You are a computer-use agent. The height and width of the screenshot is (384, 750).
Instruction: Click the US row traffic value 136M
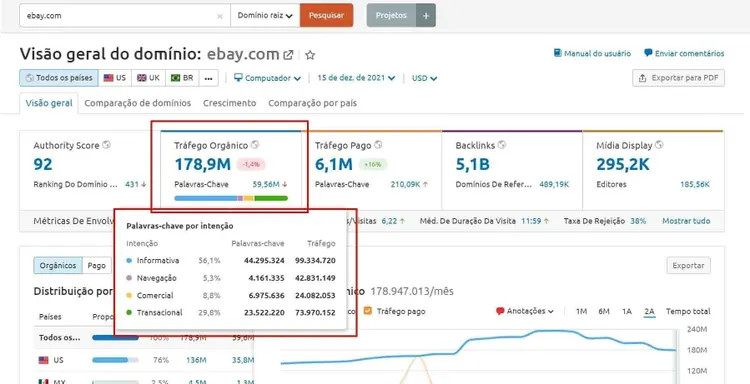point(196,360)
